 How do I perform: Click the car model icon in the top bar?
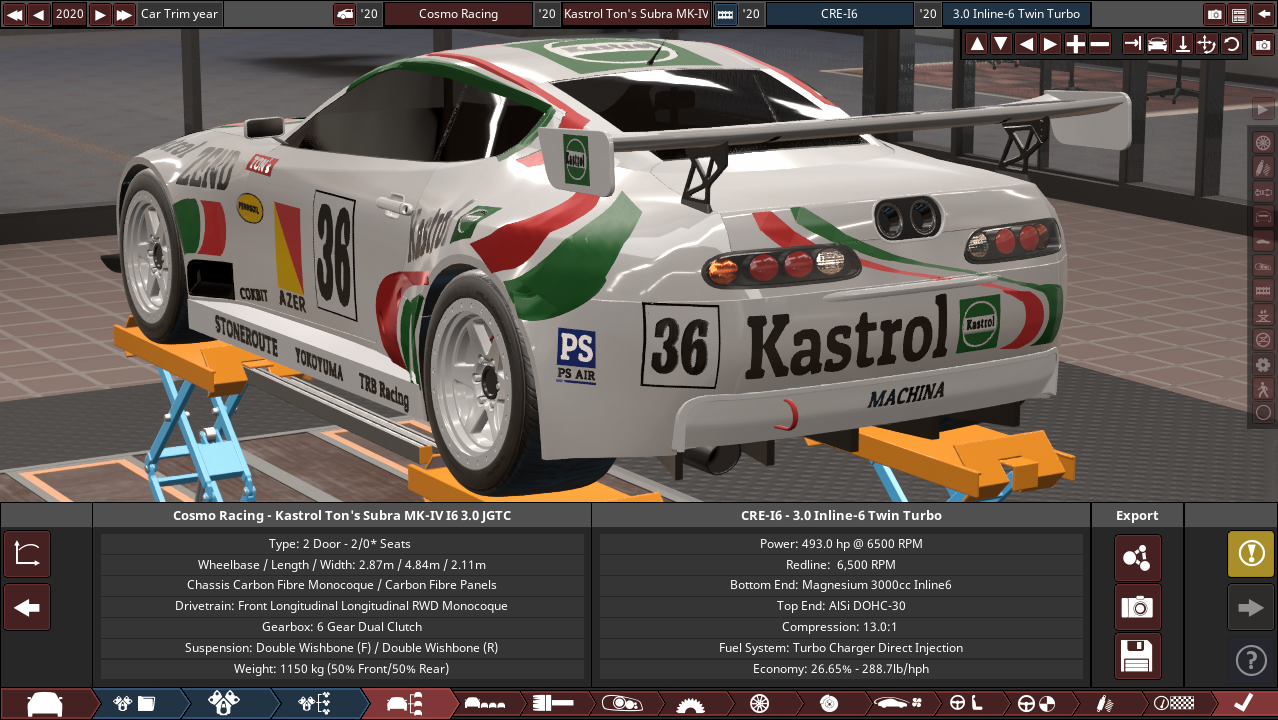tap(344, 14)
